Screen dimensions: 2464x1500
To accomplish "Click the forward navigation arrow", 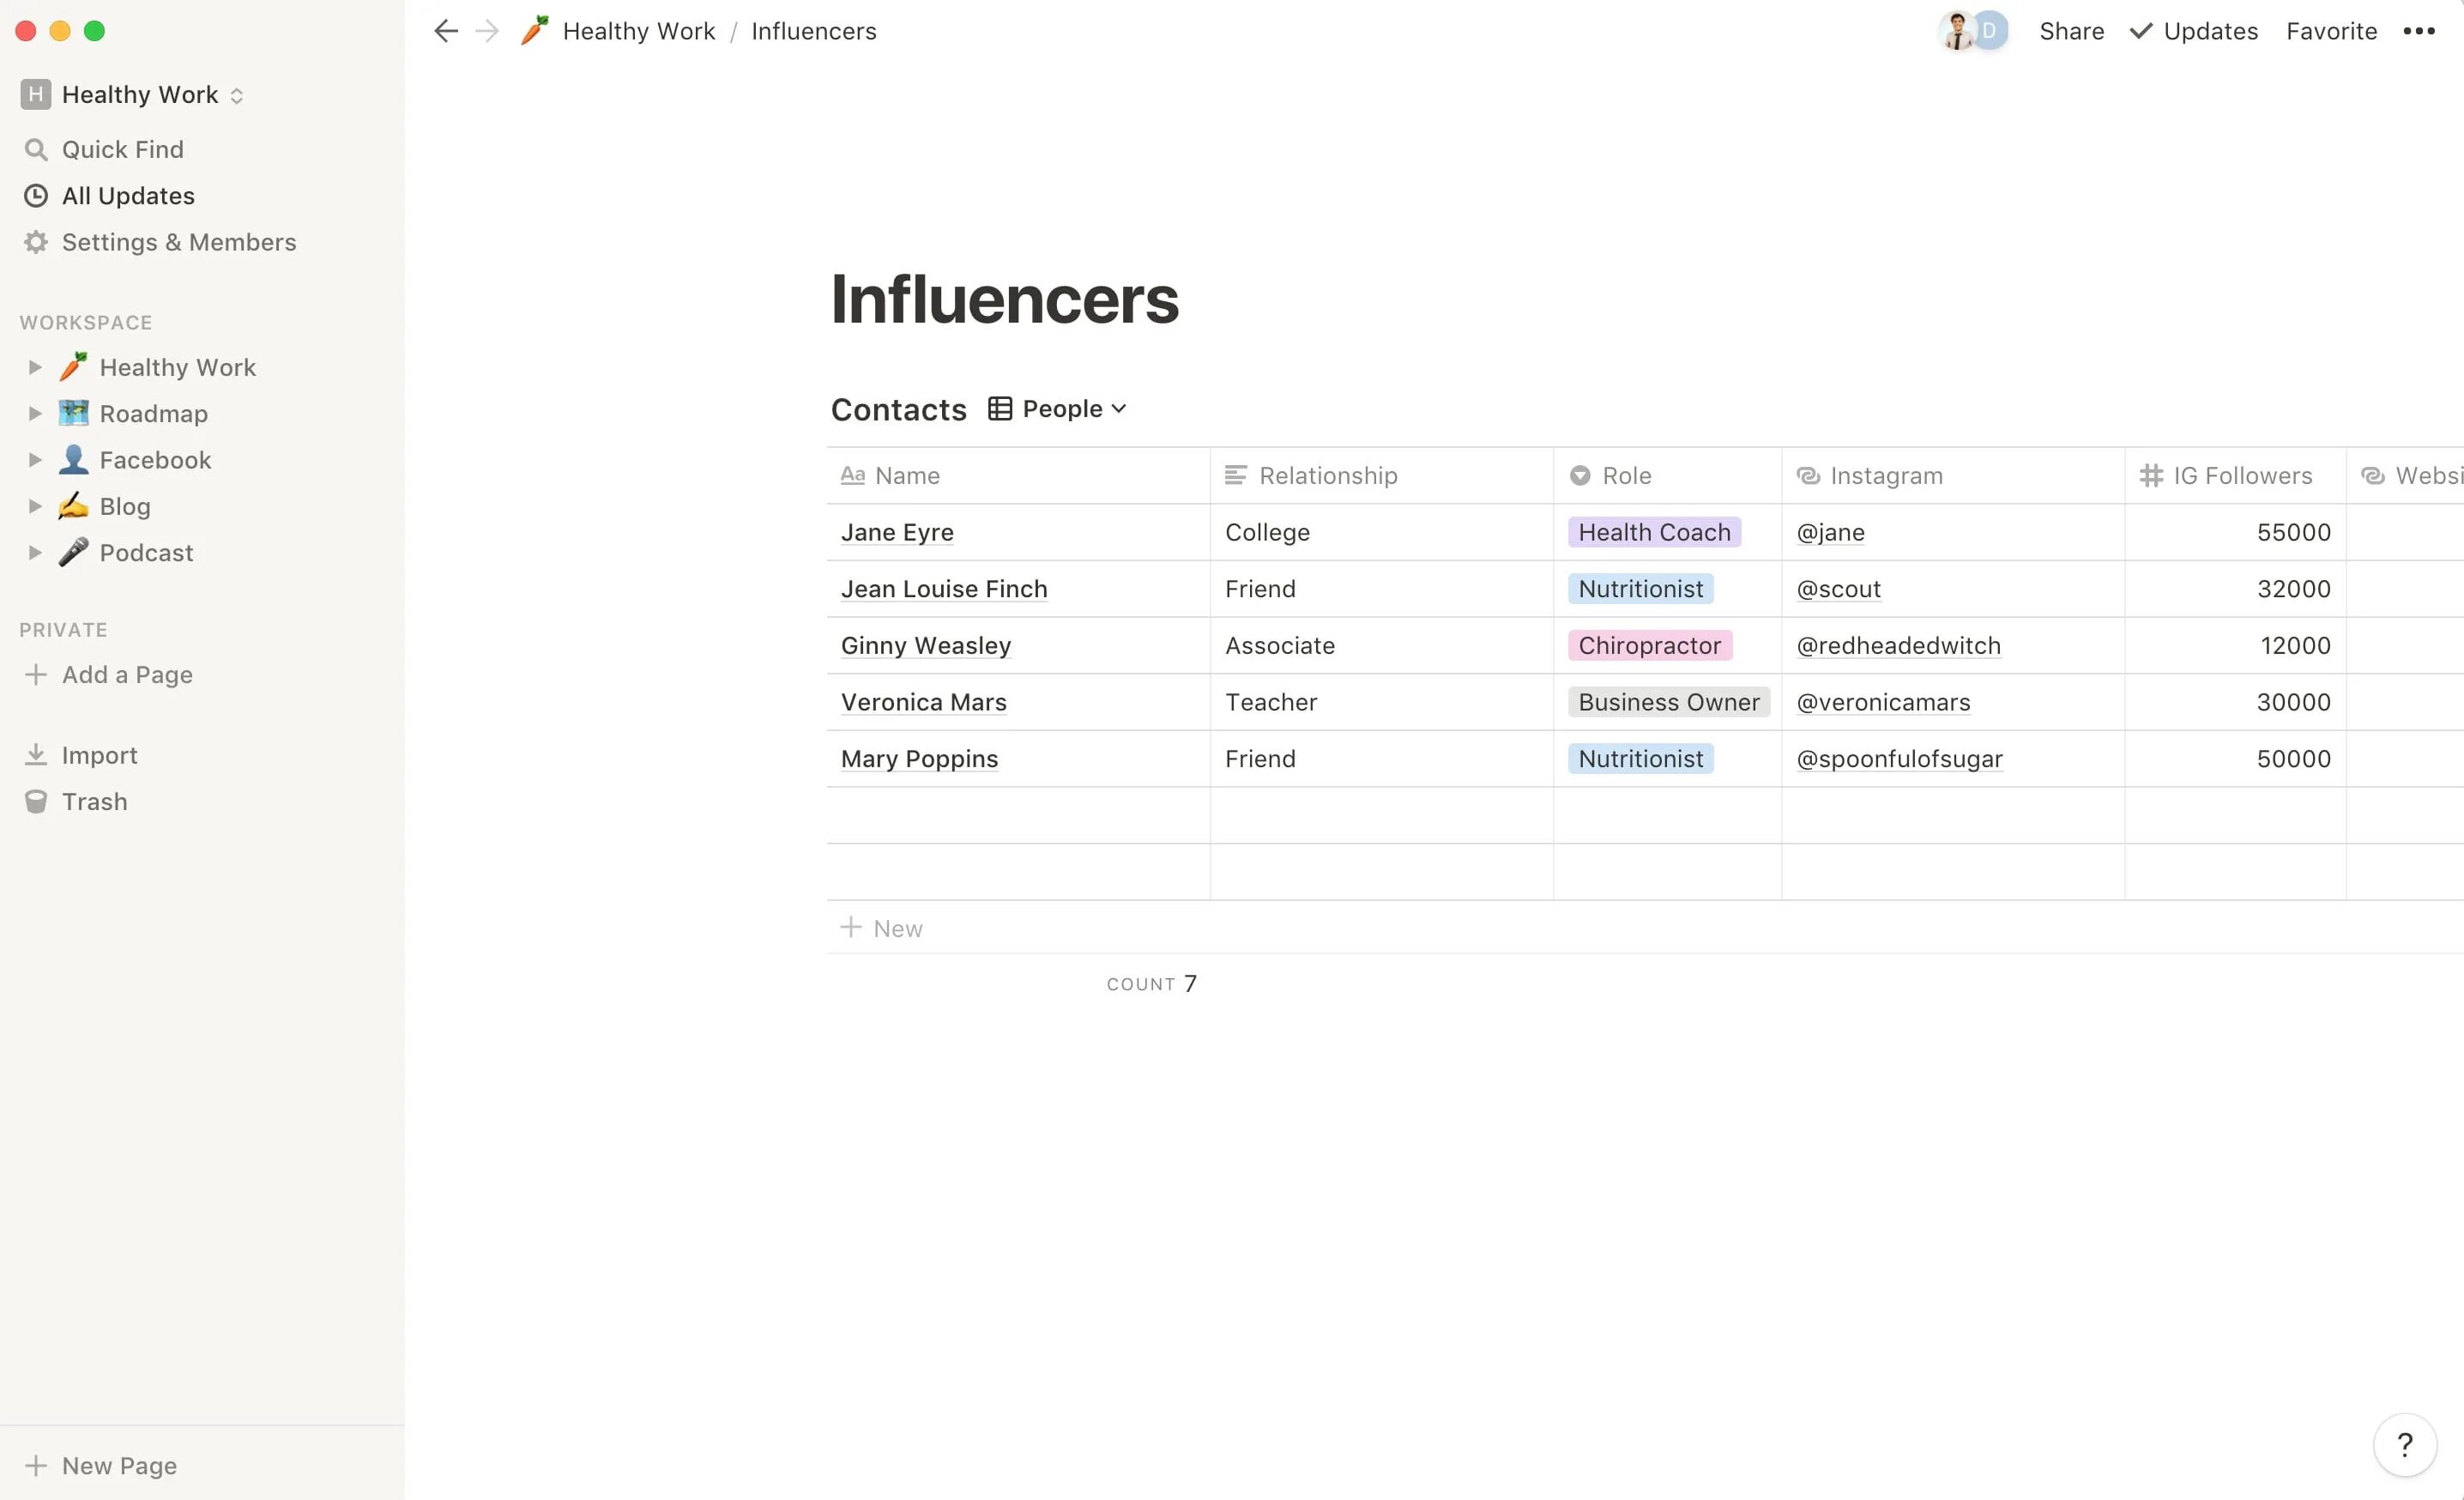I will point(487,31).
